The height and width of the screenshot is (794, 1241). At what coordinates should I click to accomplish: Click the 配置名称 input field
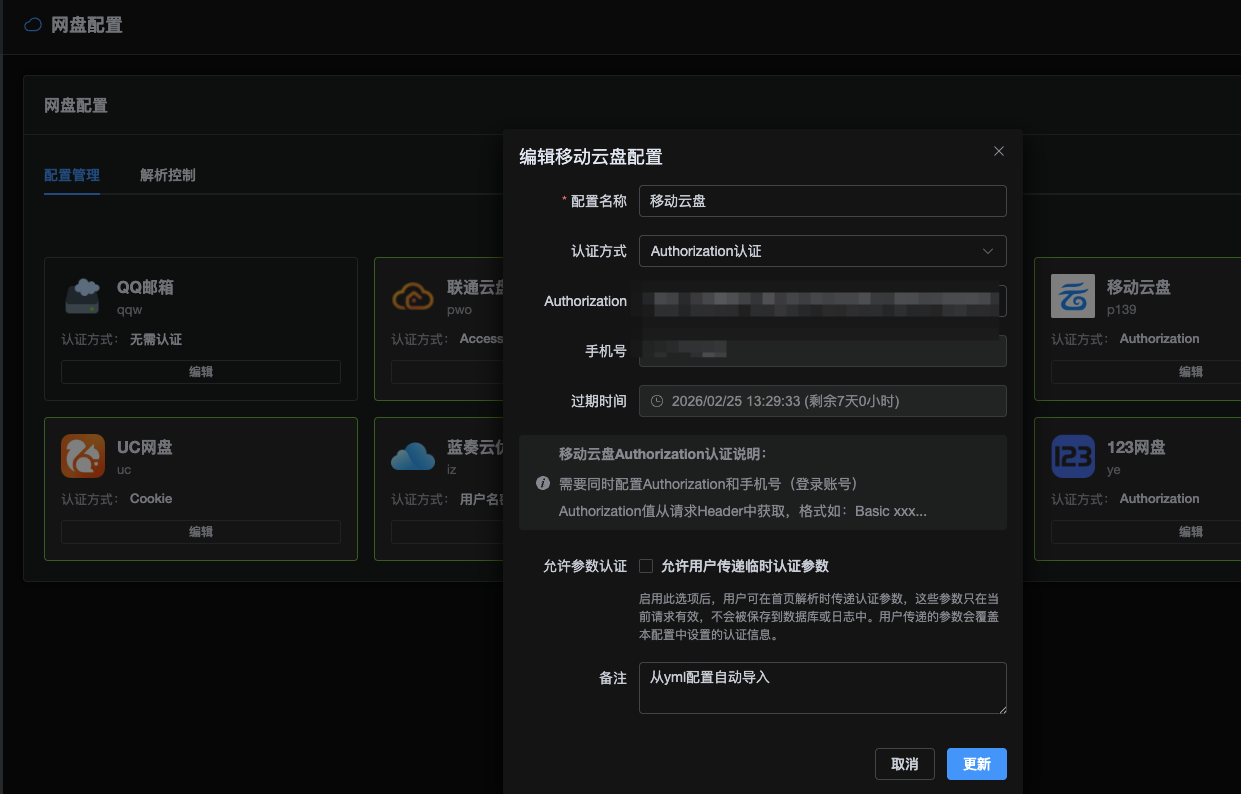click(822, 201)
